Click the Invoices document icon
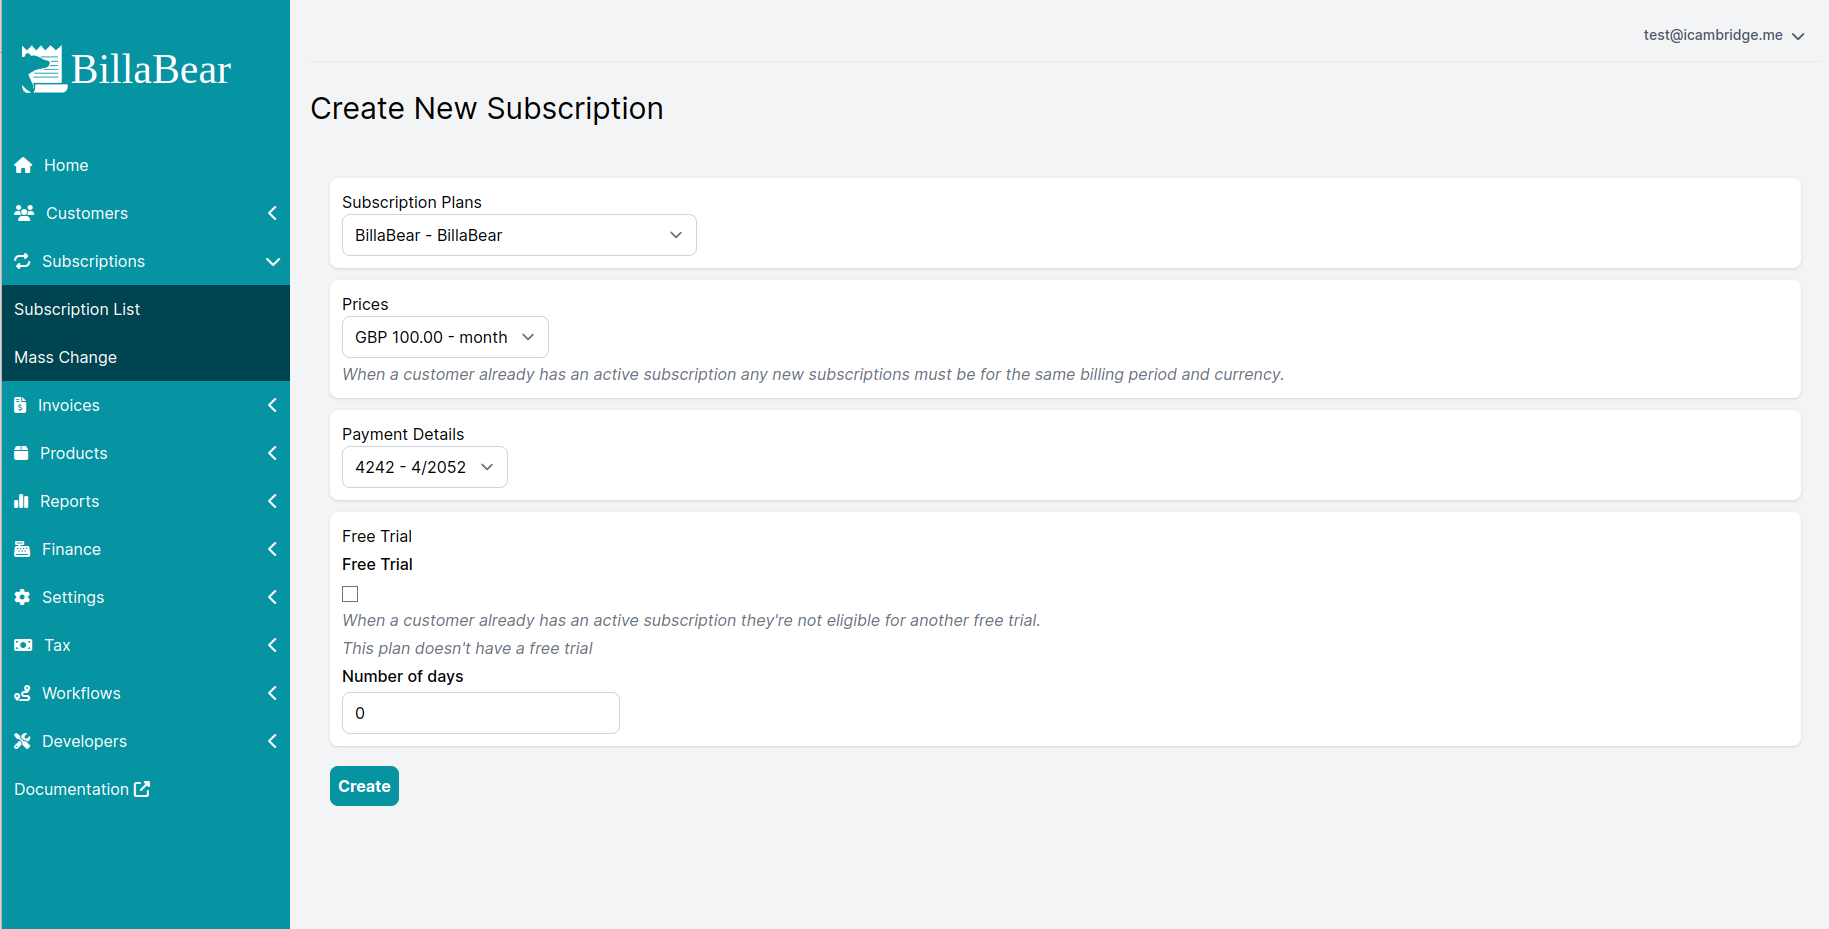 point(20,405)
